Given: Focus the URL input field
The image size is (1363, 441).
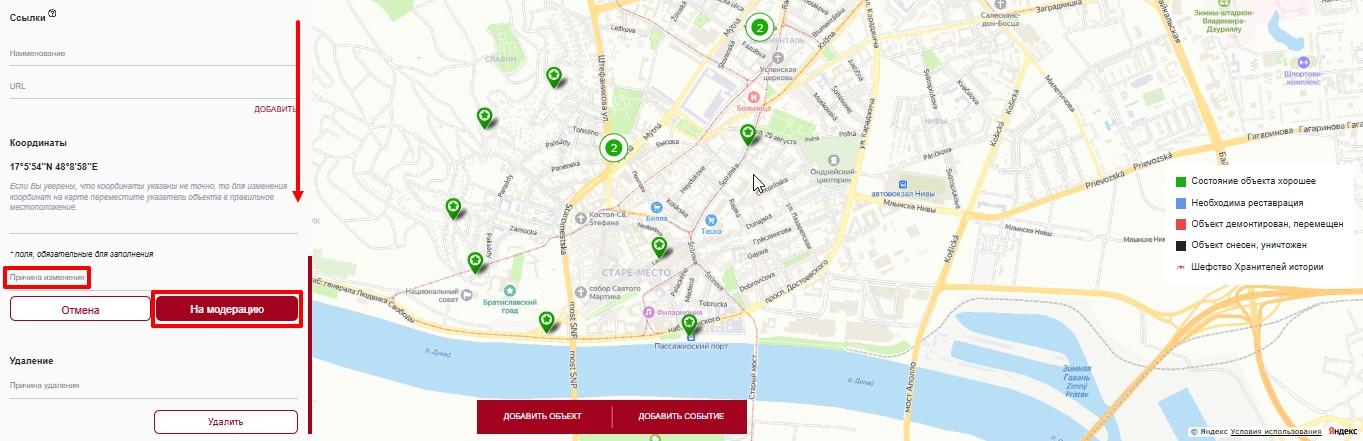Looking at the screenshot, I should (153, 87).
